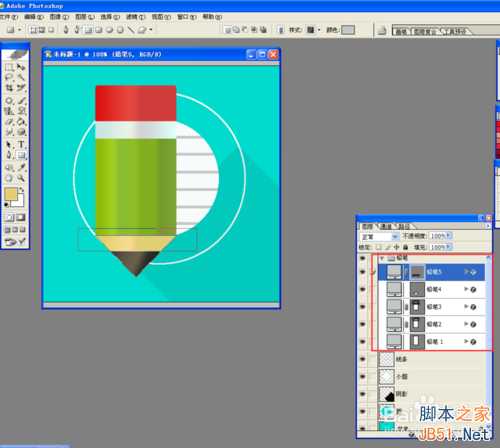The image size is (500, 448).
Task: Open the blend mode dropdown
Action: tap(380, 236)
